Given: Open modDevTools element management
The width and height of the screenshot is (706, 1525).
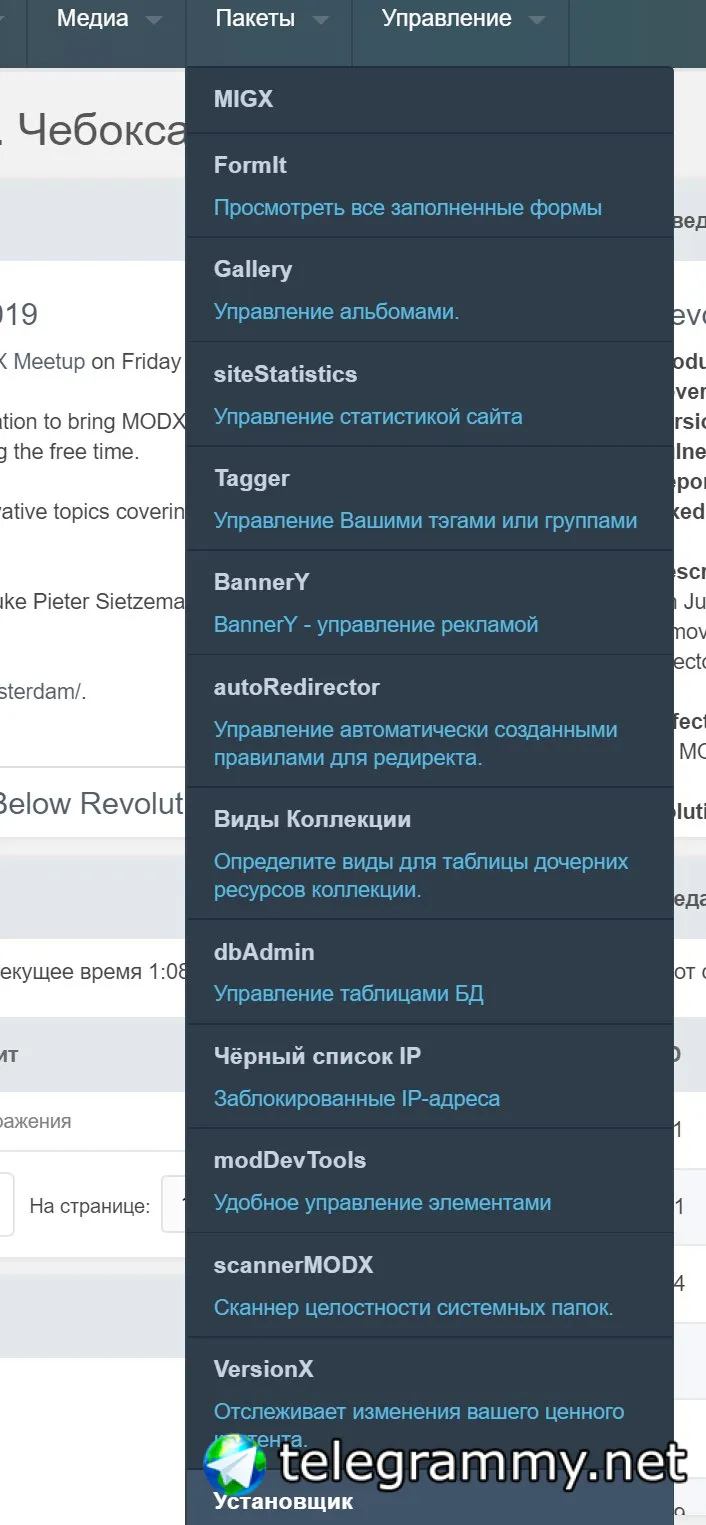Looking at the screenshot, I should click(429, 1180).
